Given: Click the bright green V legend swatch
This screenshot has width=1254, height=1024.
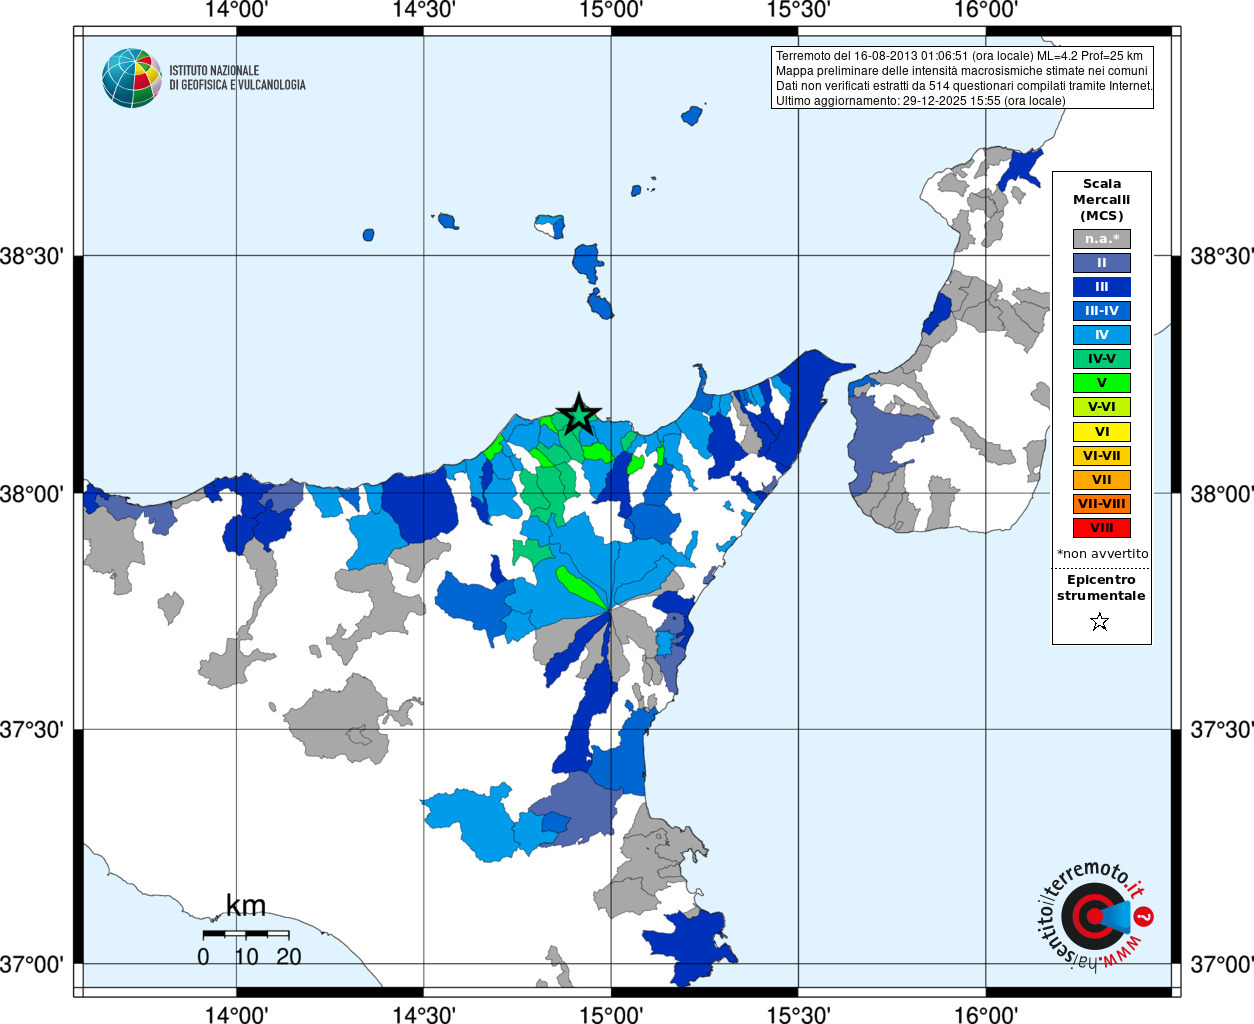Looking at the screenshot, I should tap(1102, 383).
